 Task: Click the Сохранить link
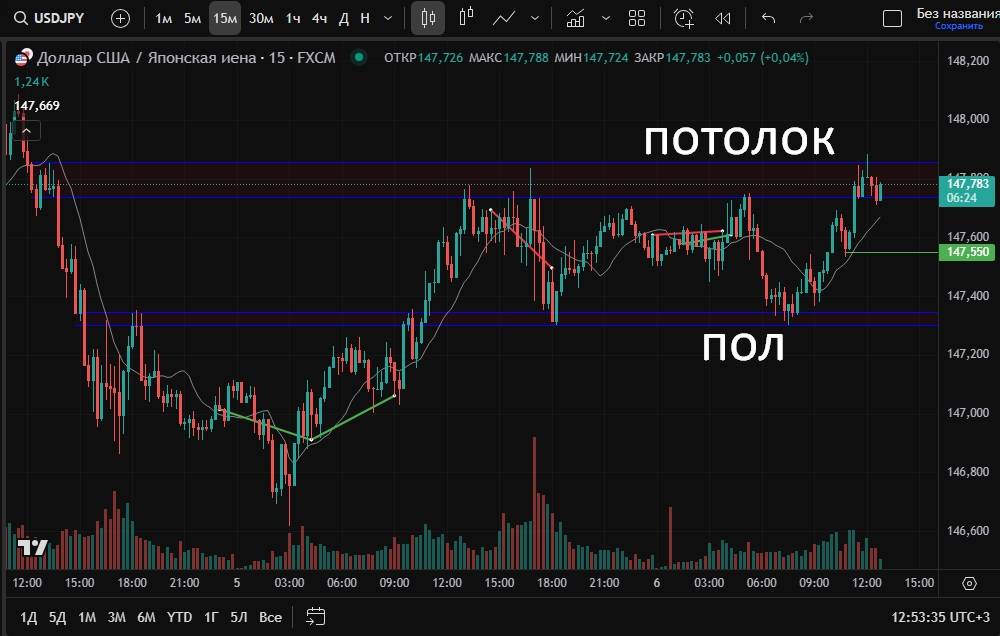point(951,27)
